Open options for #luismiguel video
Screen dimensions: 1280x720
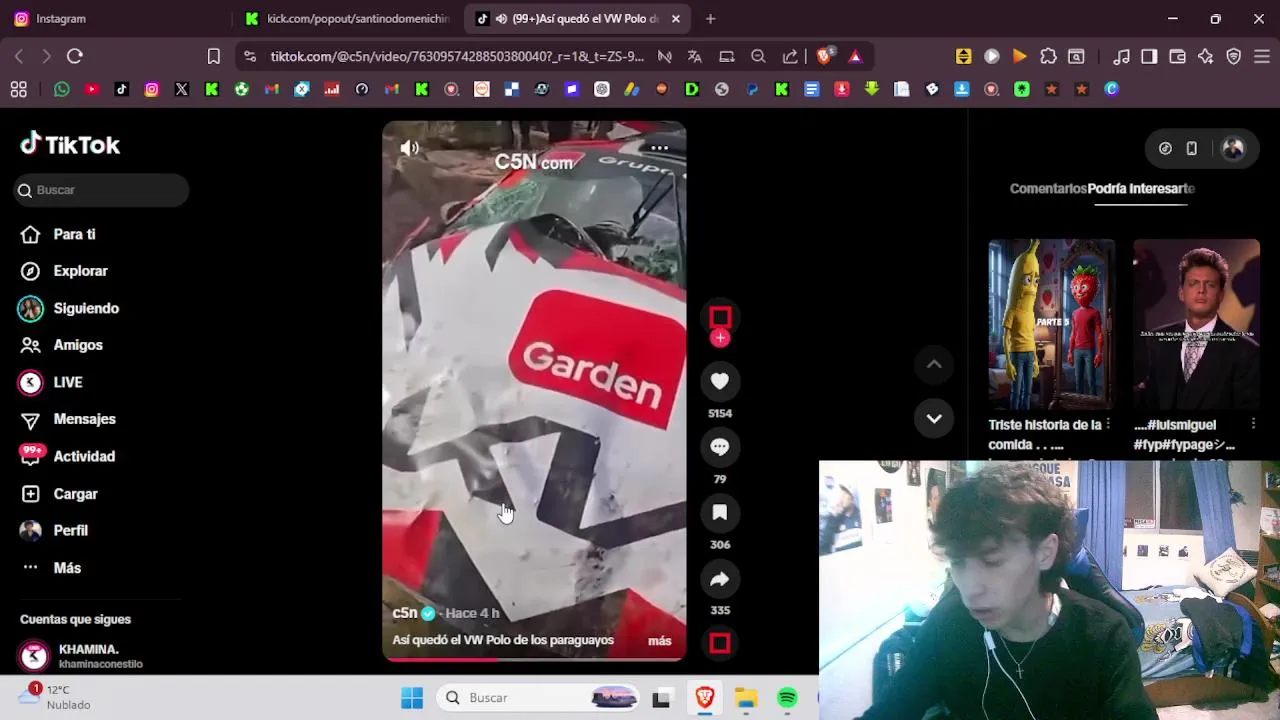click(x=1253, y=425)
